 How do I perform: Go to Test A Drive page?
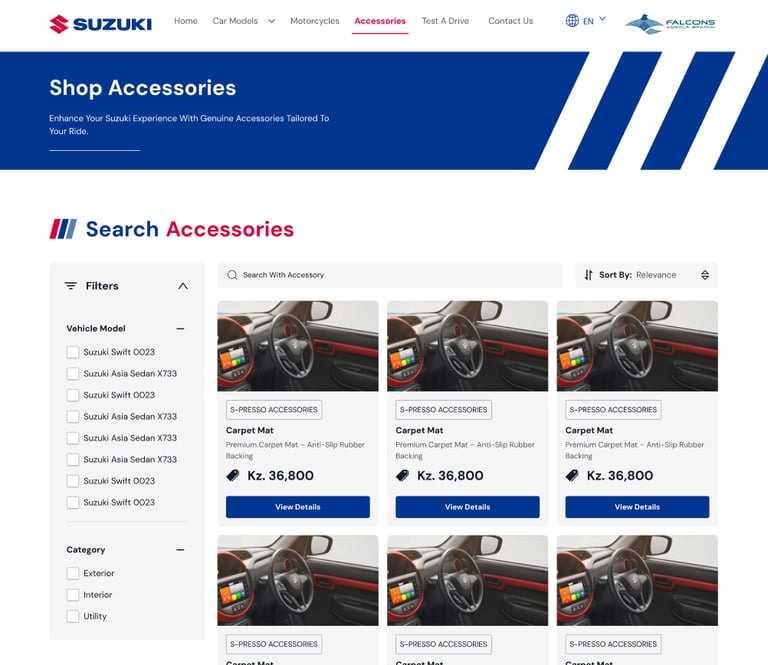click(x=445, y=21)
